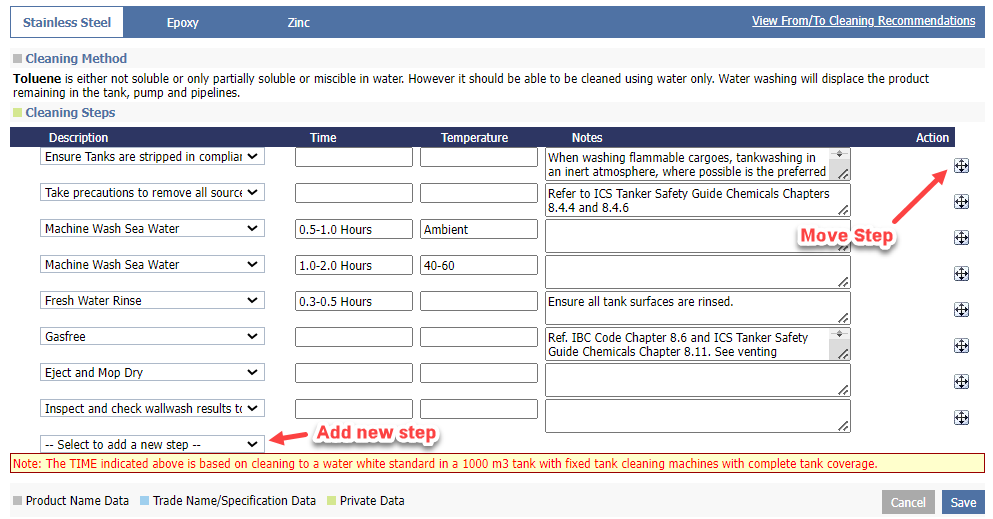This screenshot has height=519, width=993.
Task: Click move icon for Ensure Tanks stripped step
Action: tap(961, 166)
